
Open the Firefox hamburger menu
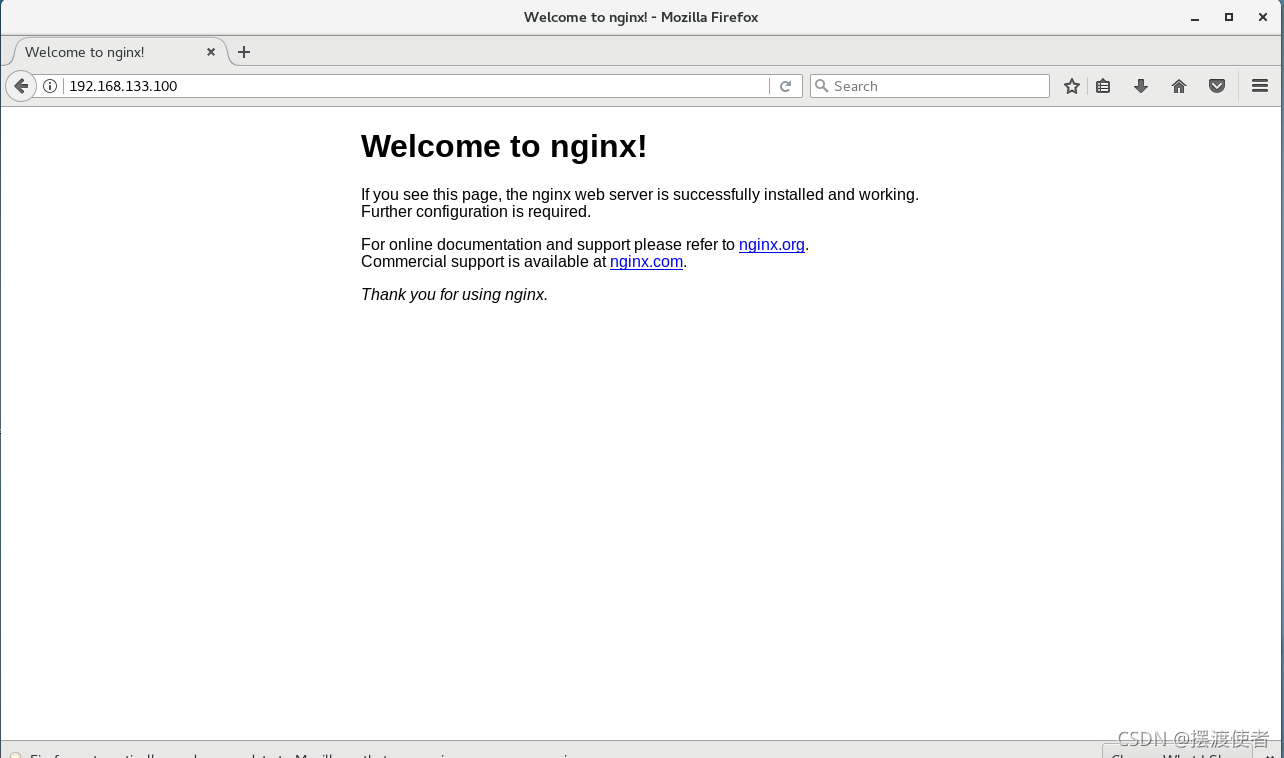click(x=1260, y=86)
